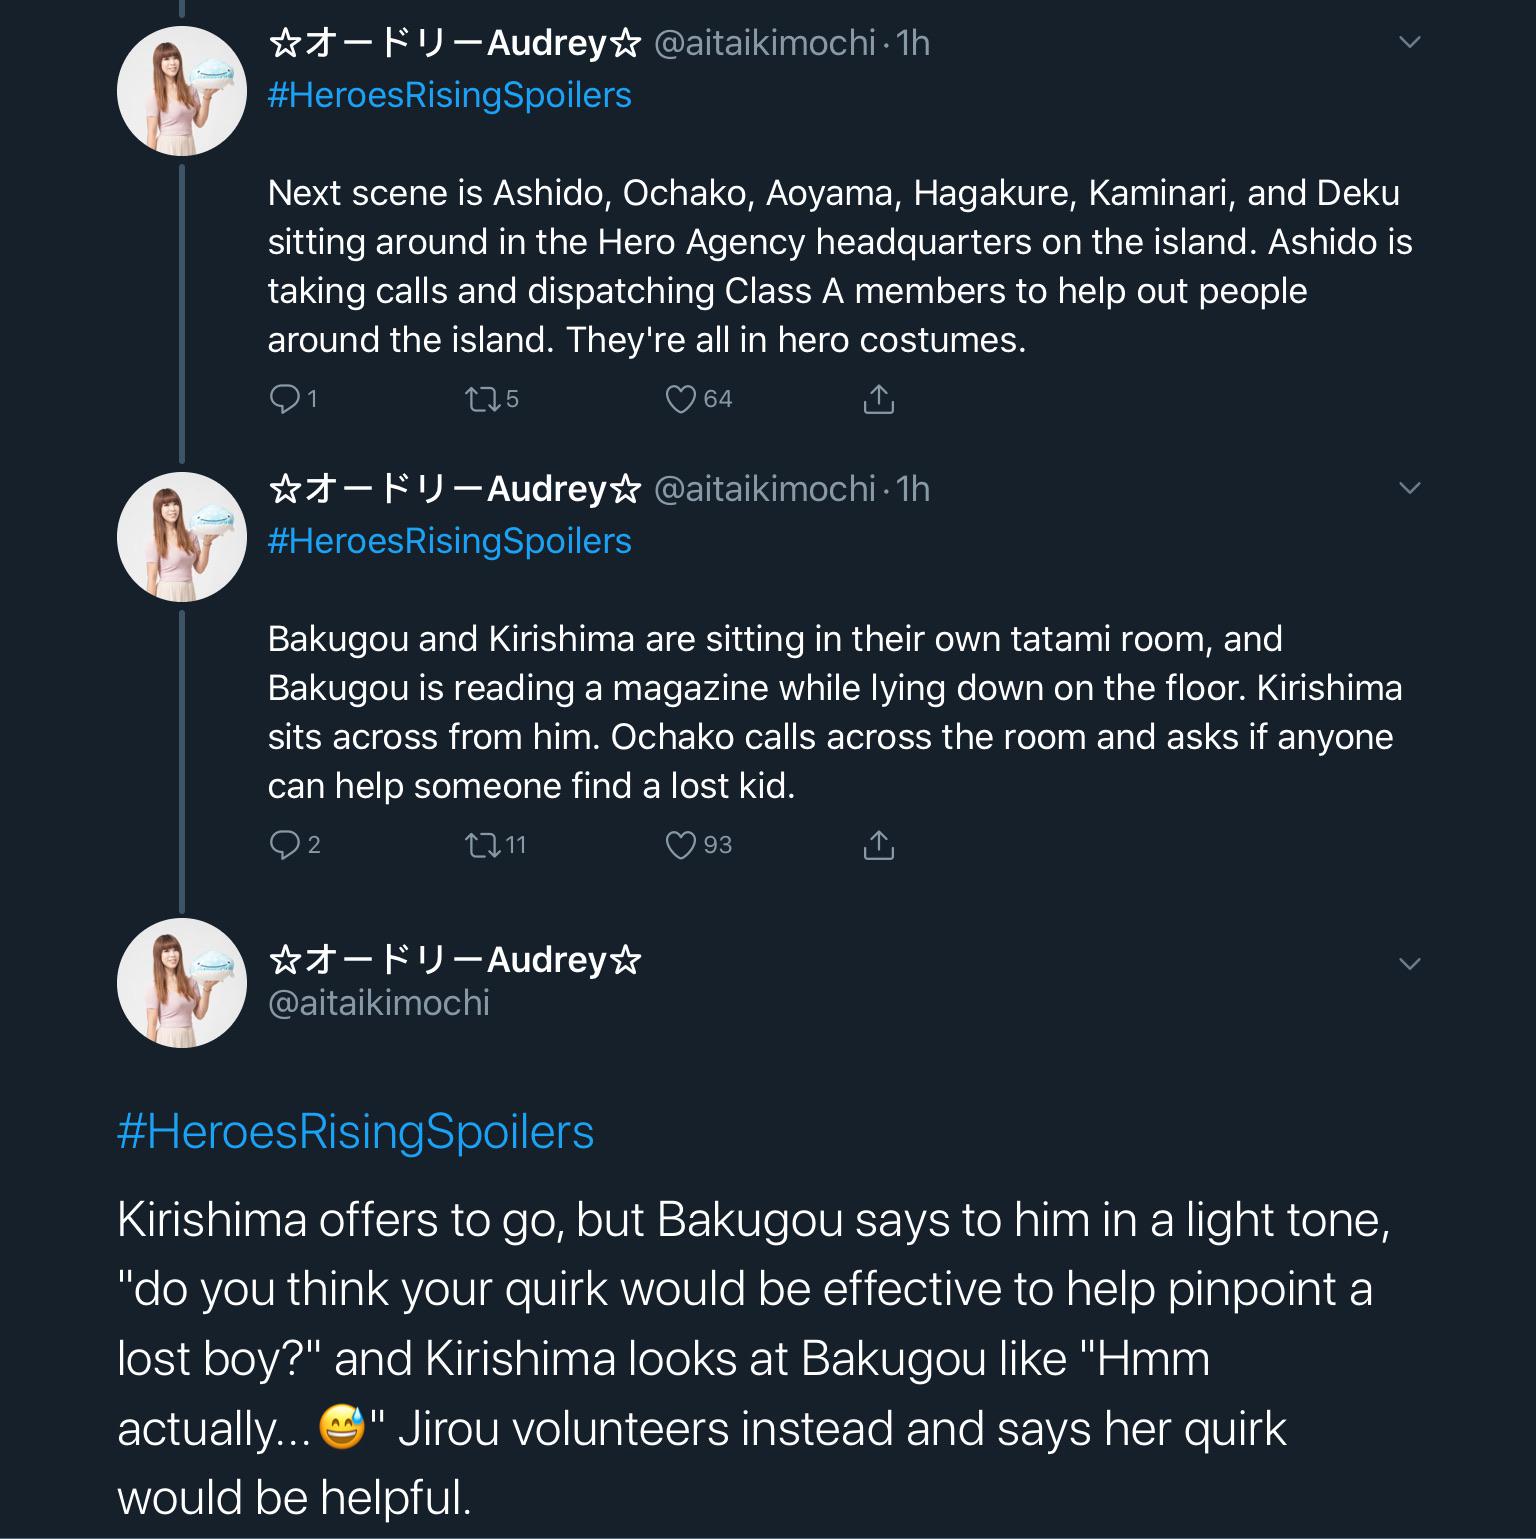Screen dimensions: 1536x1539
Task: Click the heart icon showing 64 likes
Action: [x=682, y=398]
